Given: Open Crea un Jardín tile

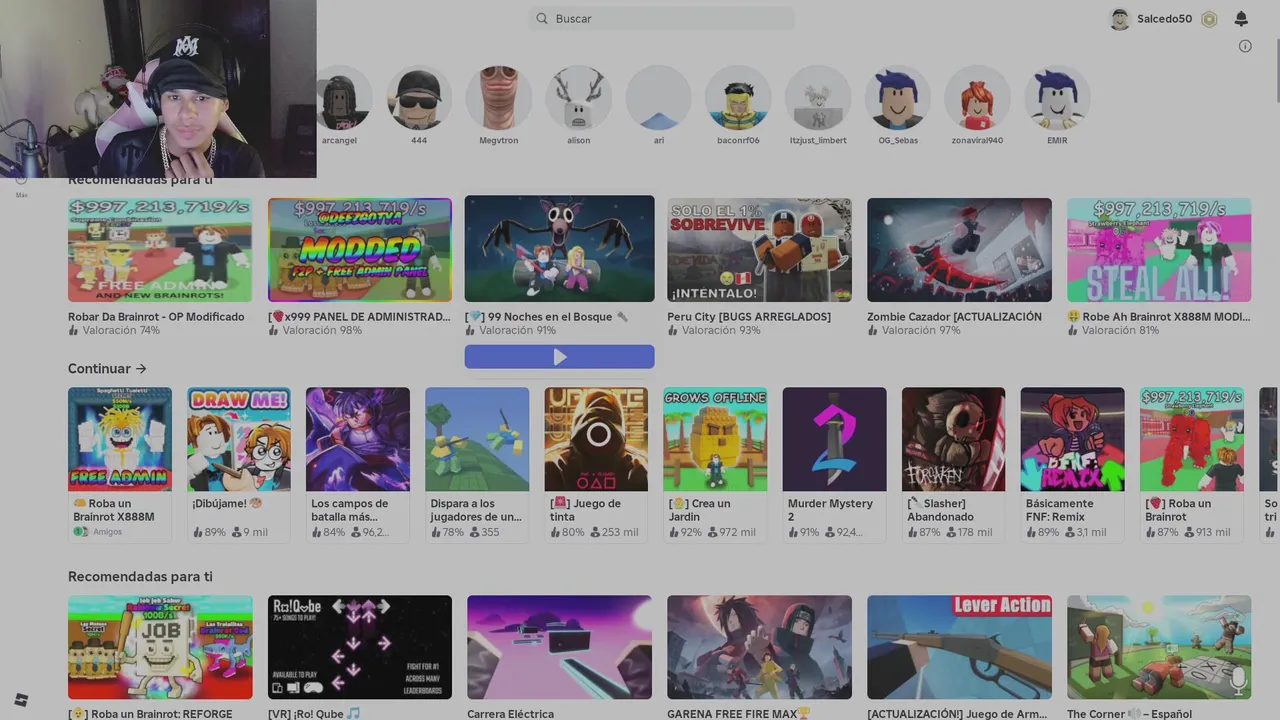Looking at the screenshot, I should 715,464.
